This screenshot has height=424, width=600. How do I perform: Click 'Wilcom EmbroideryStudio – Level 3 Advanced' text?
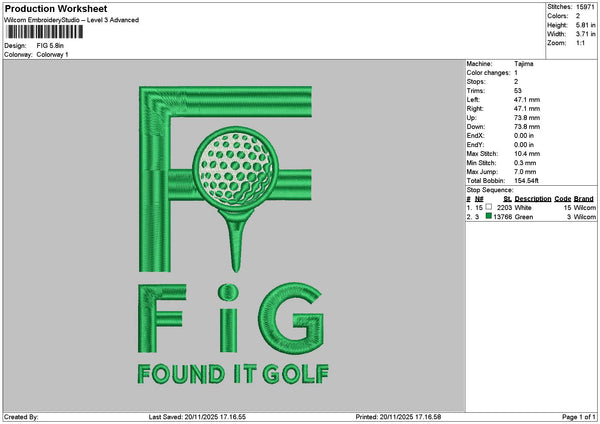(x=72, y=20)
